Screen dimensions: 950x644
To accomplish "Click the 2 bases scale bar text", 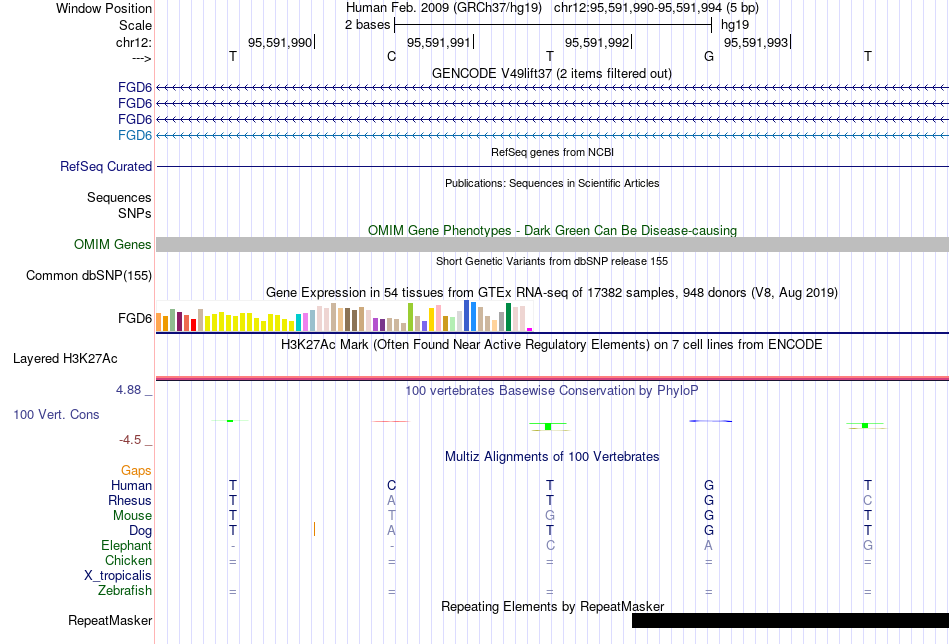I will tap(367, 25).
